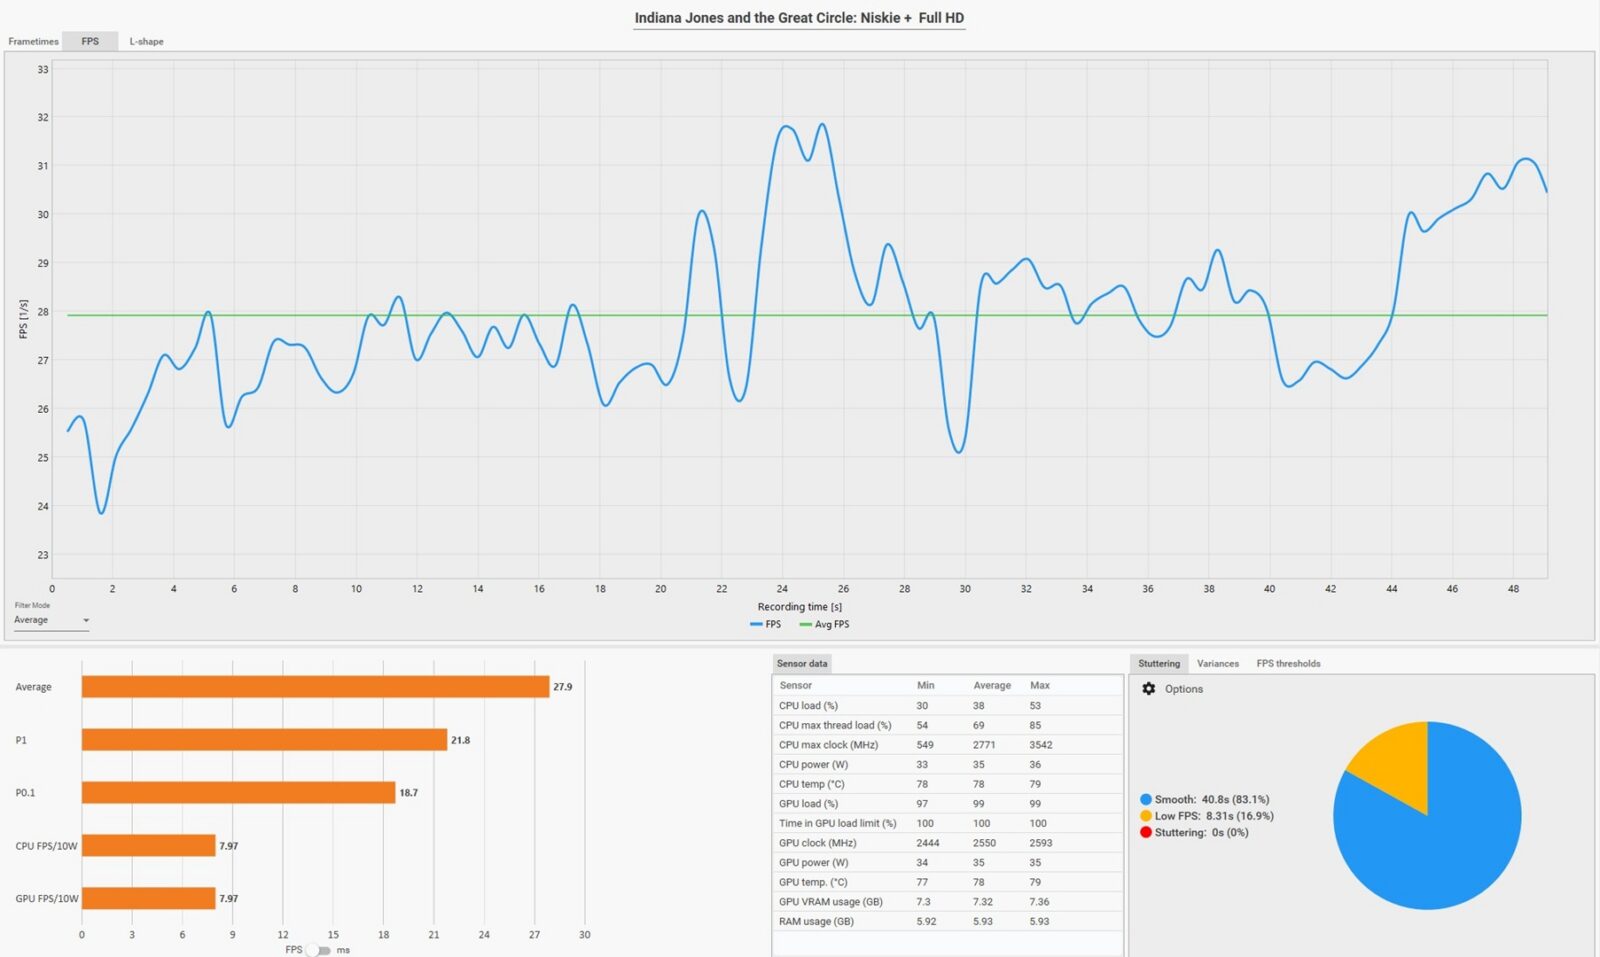
Task: Click the red Stuttering legend dot
Action: click(1146, 832)
